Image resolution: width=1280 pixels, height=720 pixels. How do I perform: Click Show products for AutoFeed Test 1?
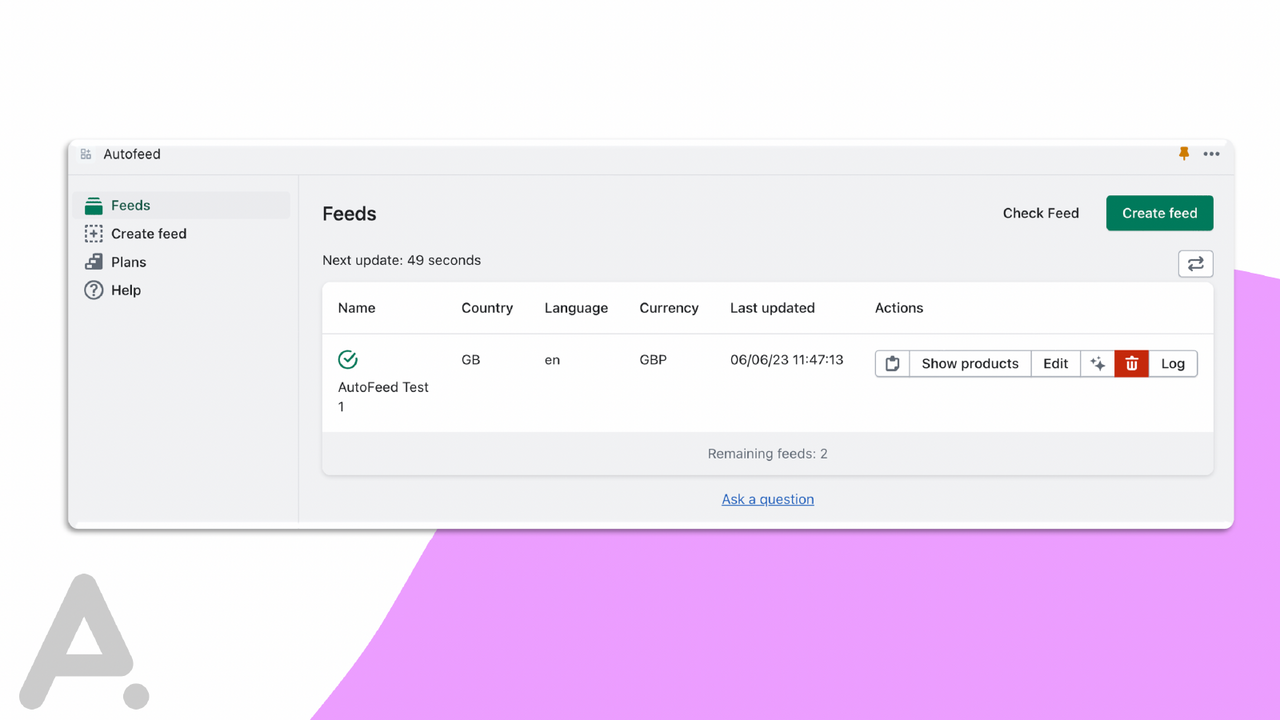click(x=969, y=363)
